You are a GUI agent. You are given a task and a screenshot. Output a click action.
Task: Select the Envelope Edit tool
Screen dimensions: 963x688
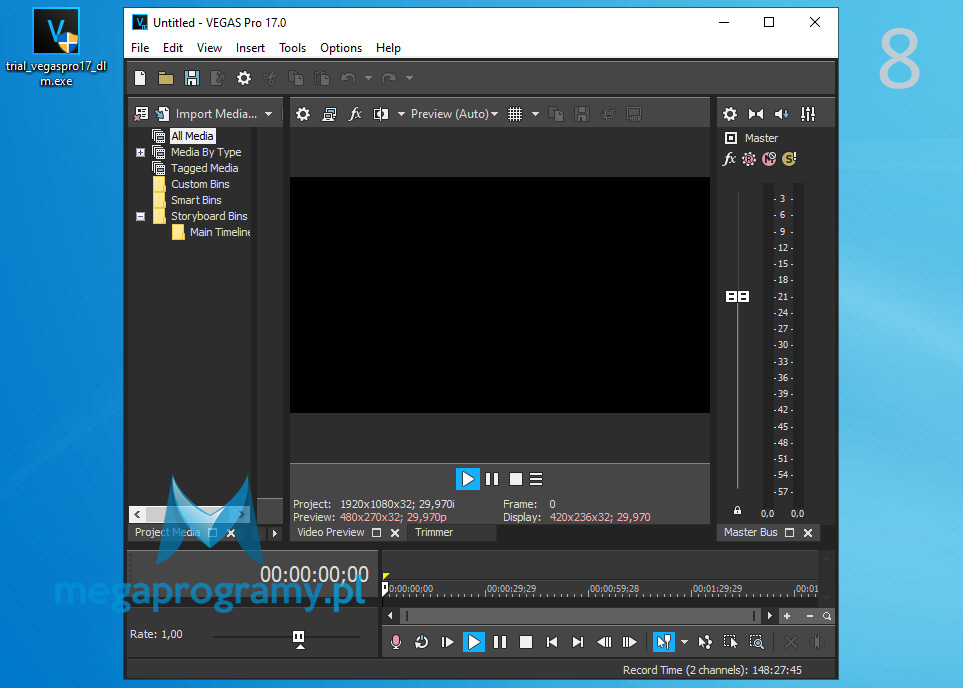705,642
